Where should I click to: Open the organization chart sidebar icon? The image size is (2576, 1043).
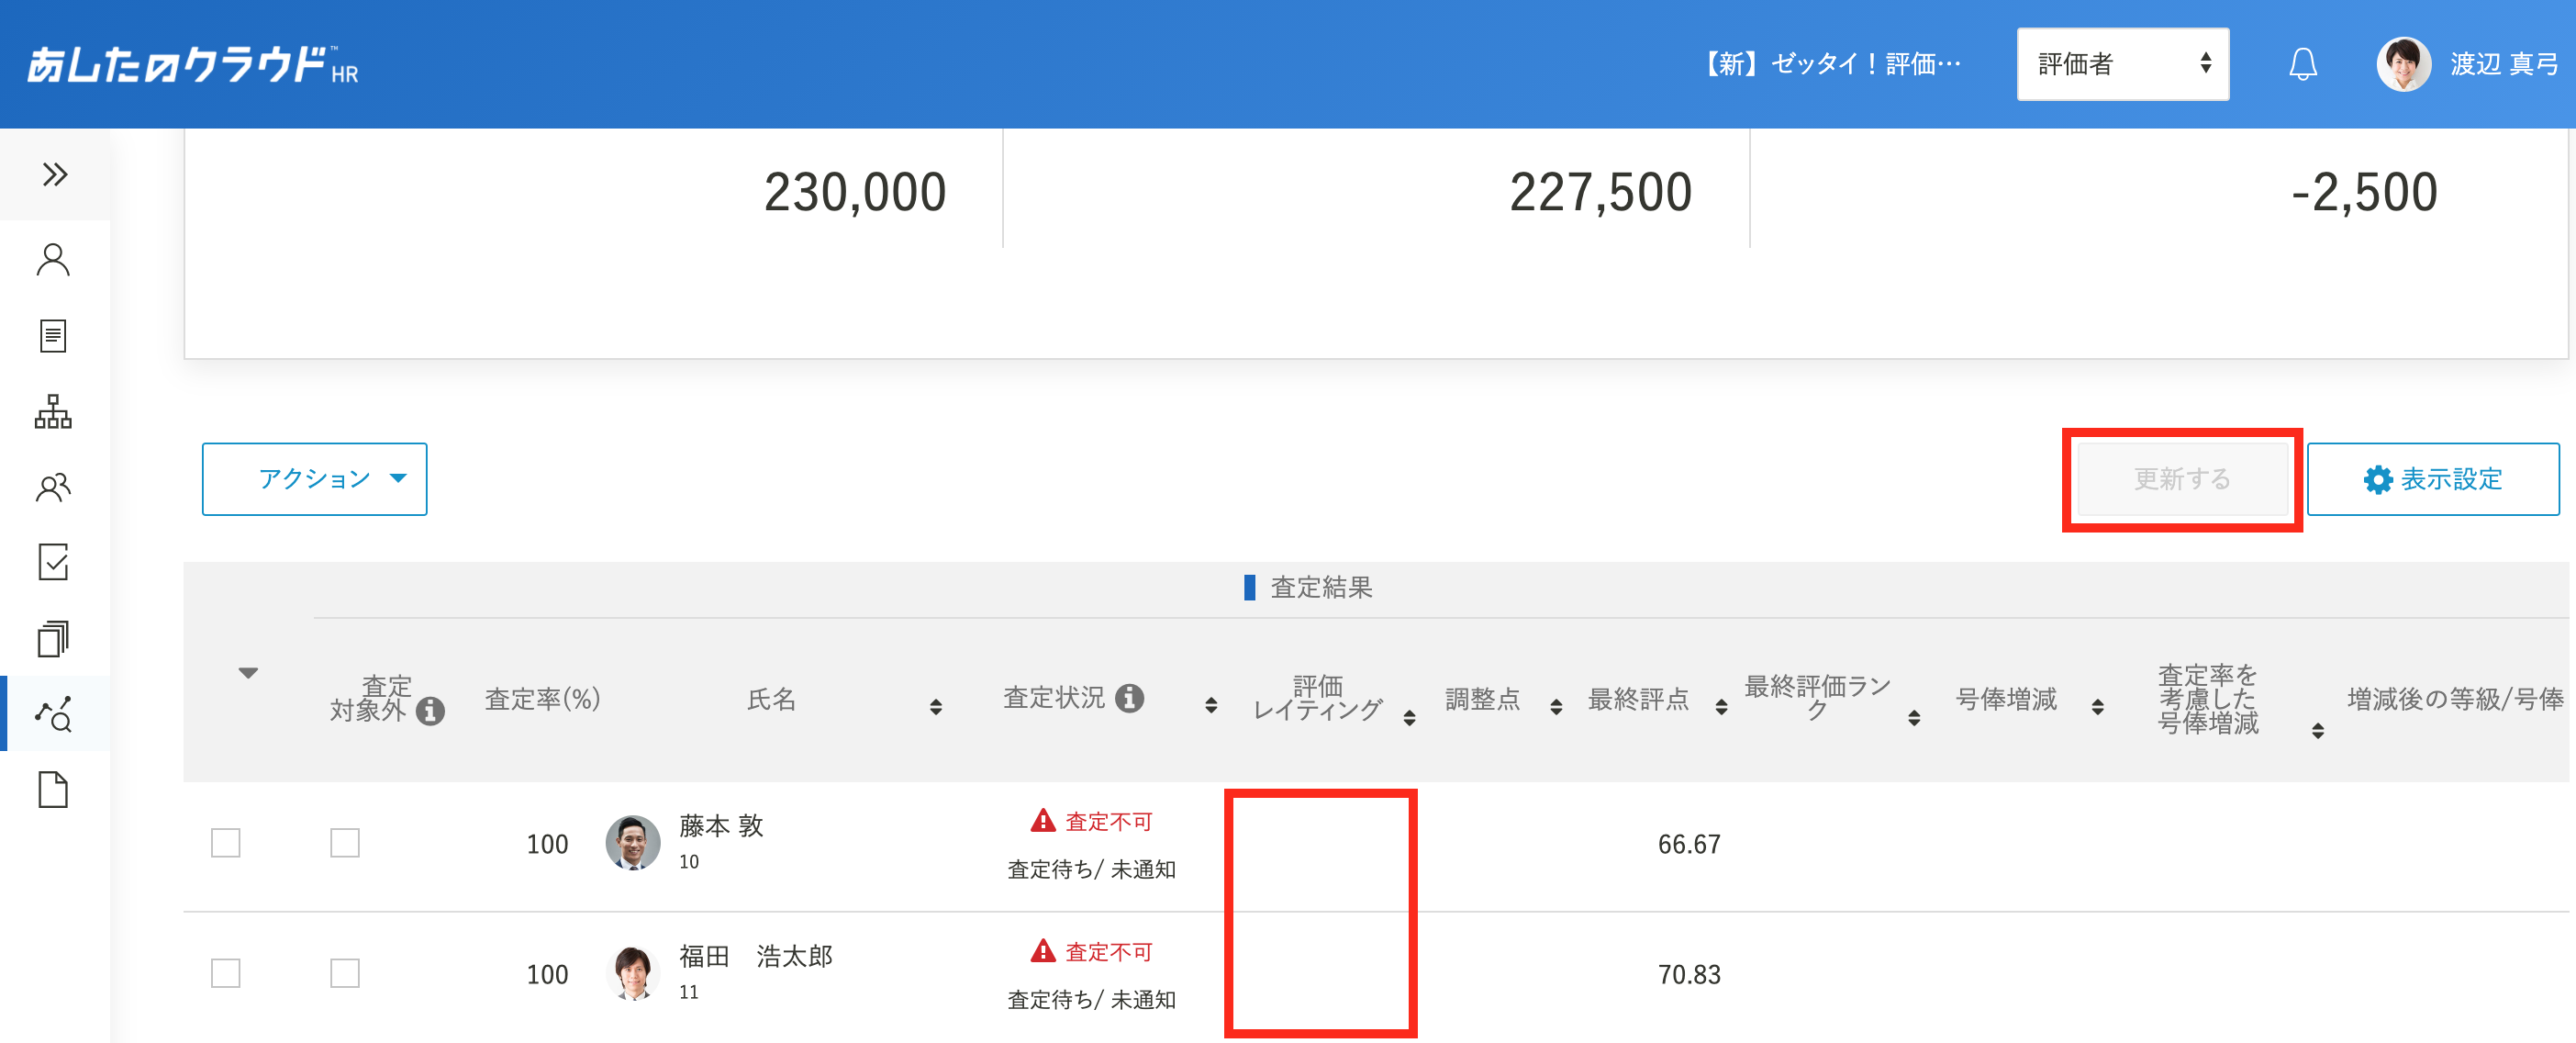[x=53, y=411]
